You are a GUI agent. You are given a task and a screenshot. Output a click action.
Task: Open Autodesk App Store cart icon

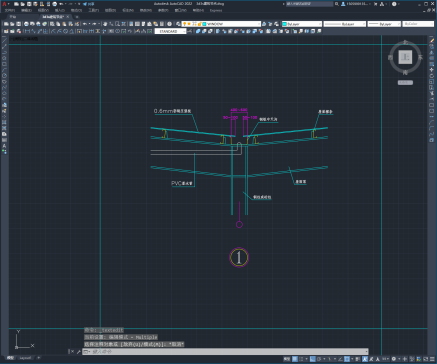coord(375,4)
